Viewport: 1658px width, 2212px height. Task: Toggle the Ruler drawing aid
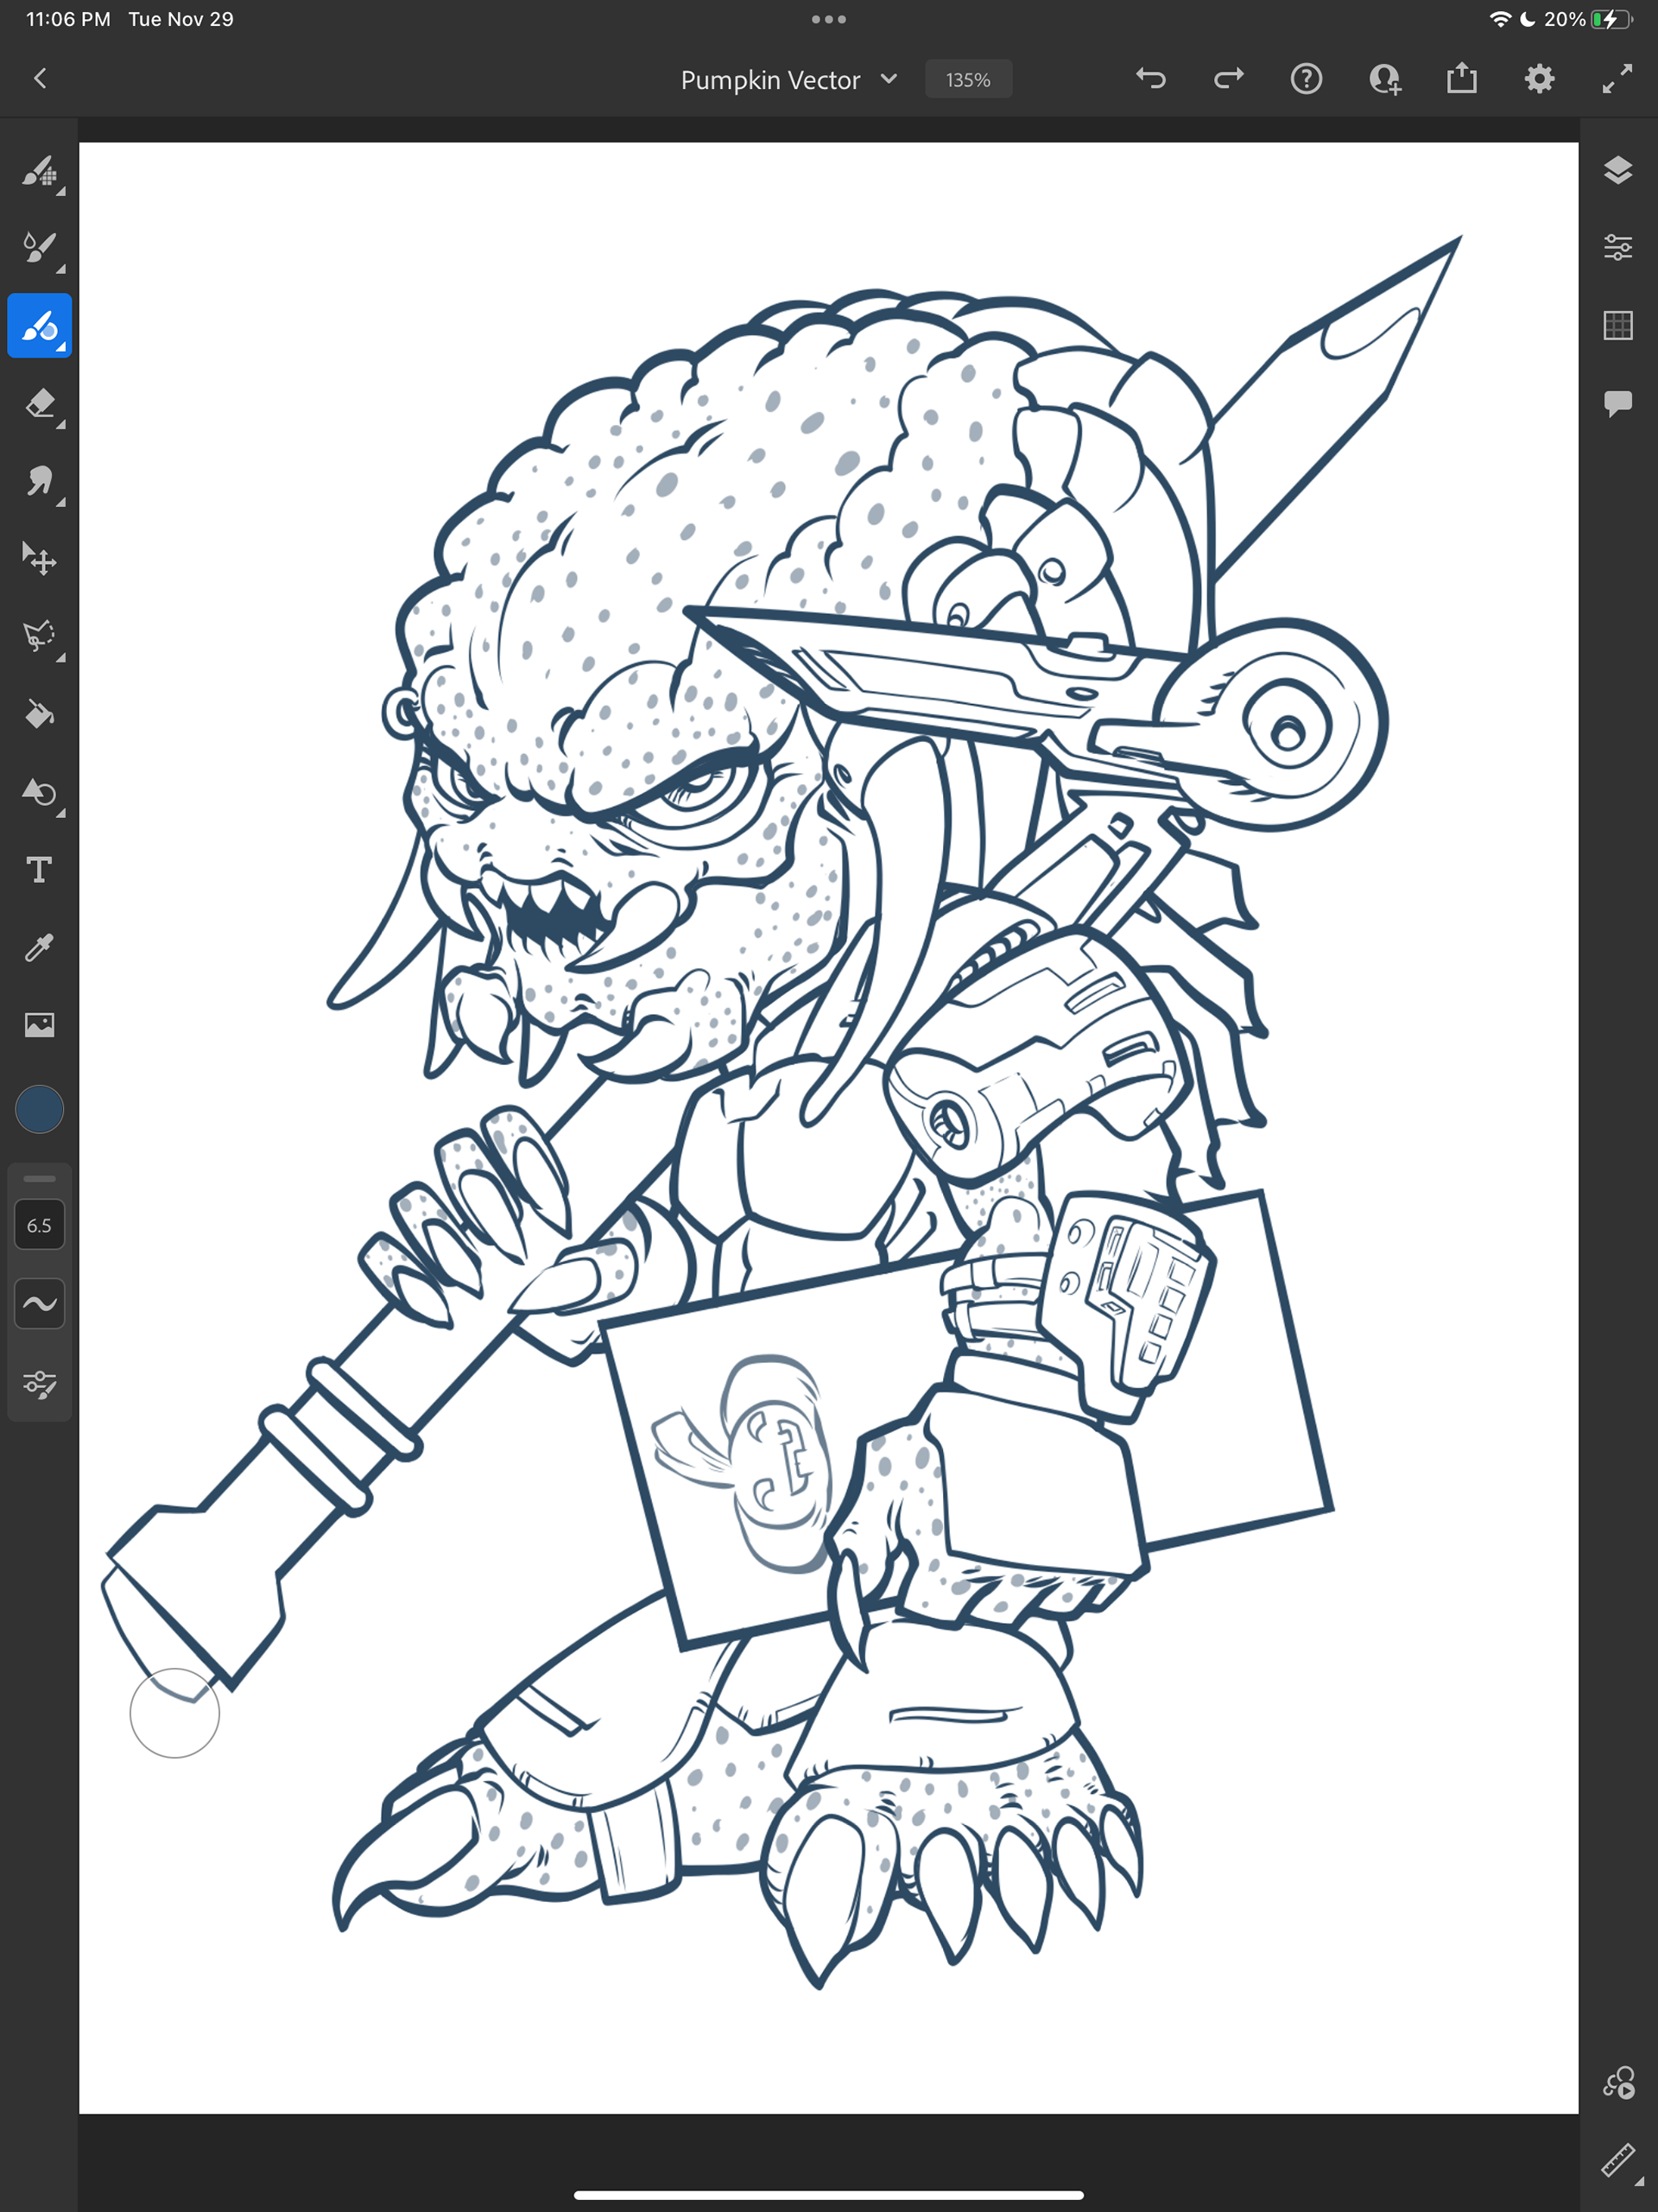[1619, 2161]
